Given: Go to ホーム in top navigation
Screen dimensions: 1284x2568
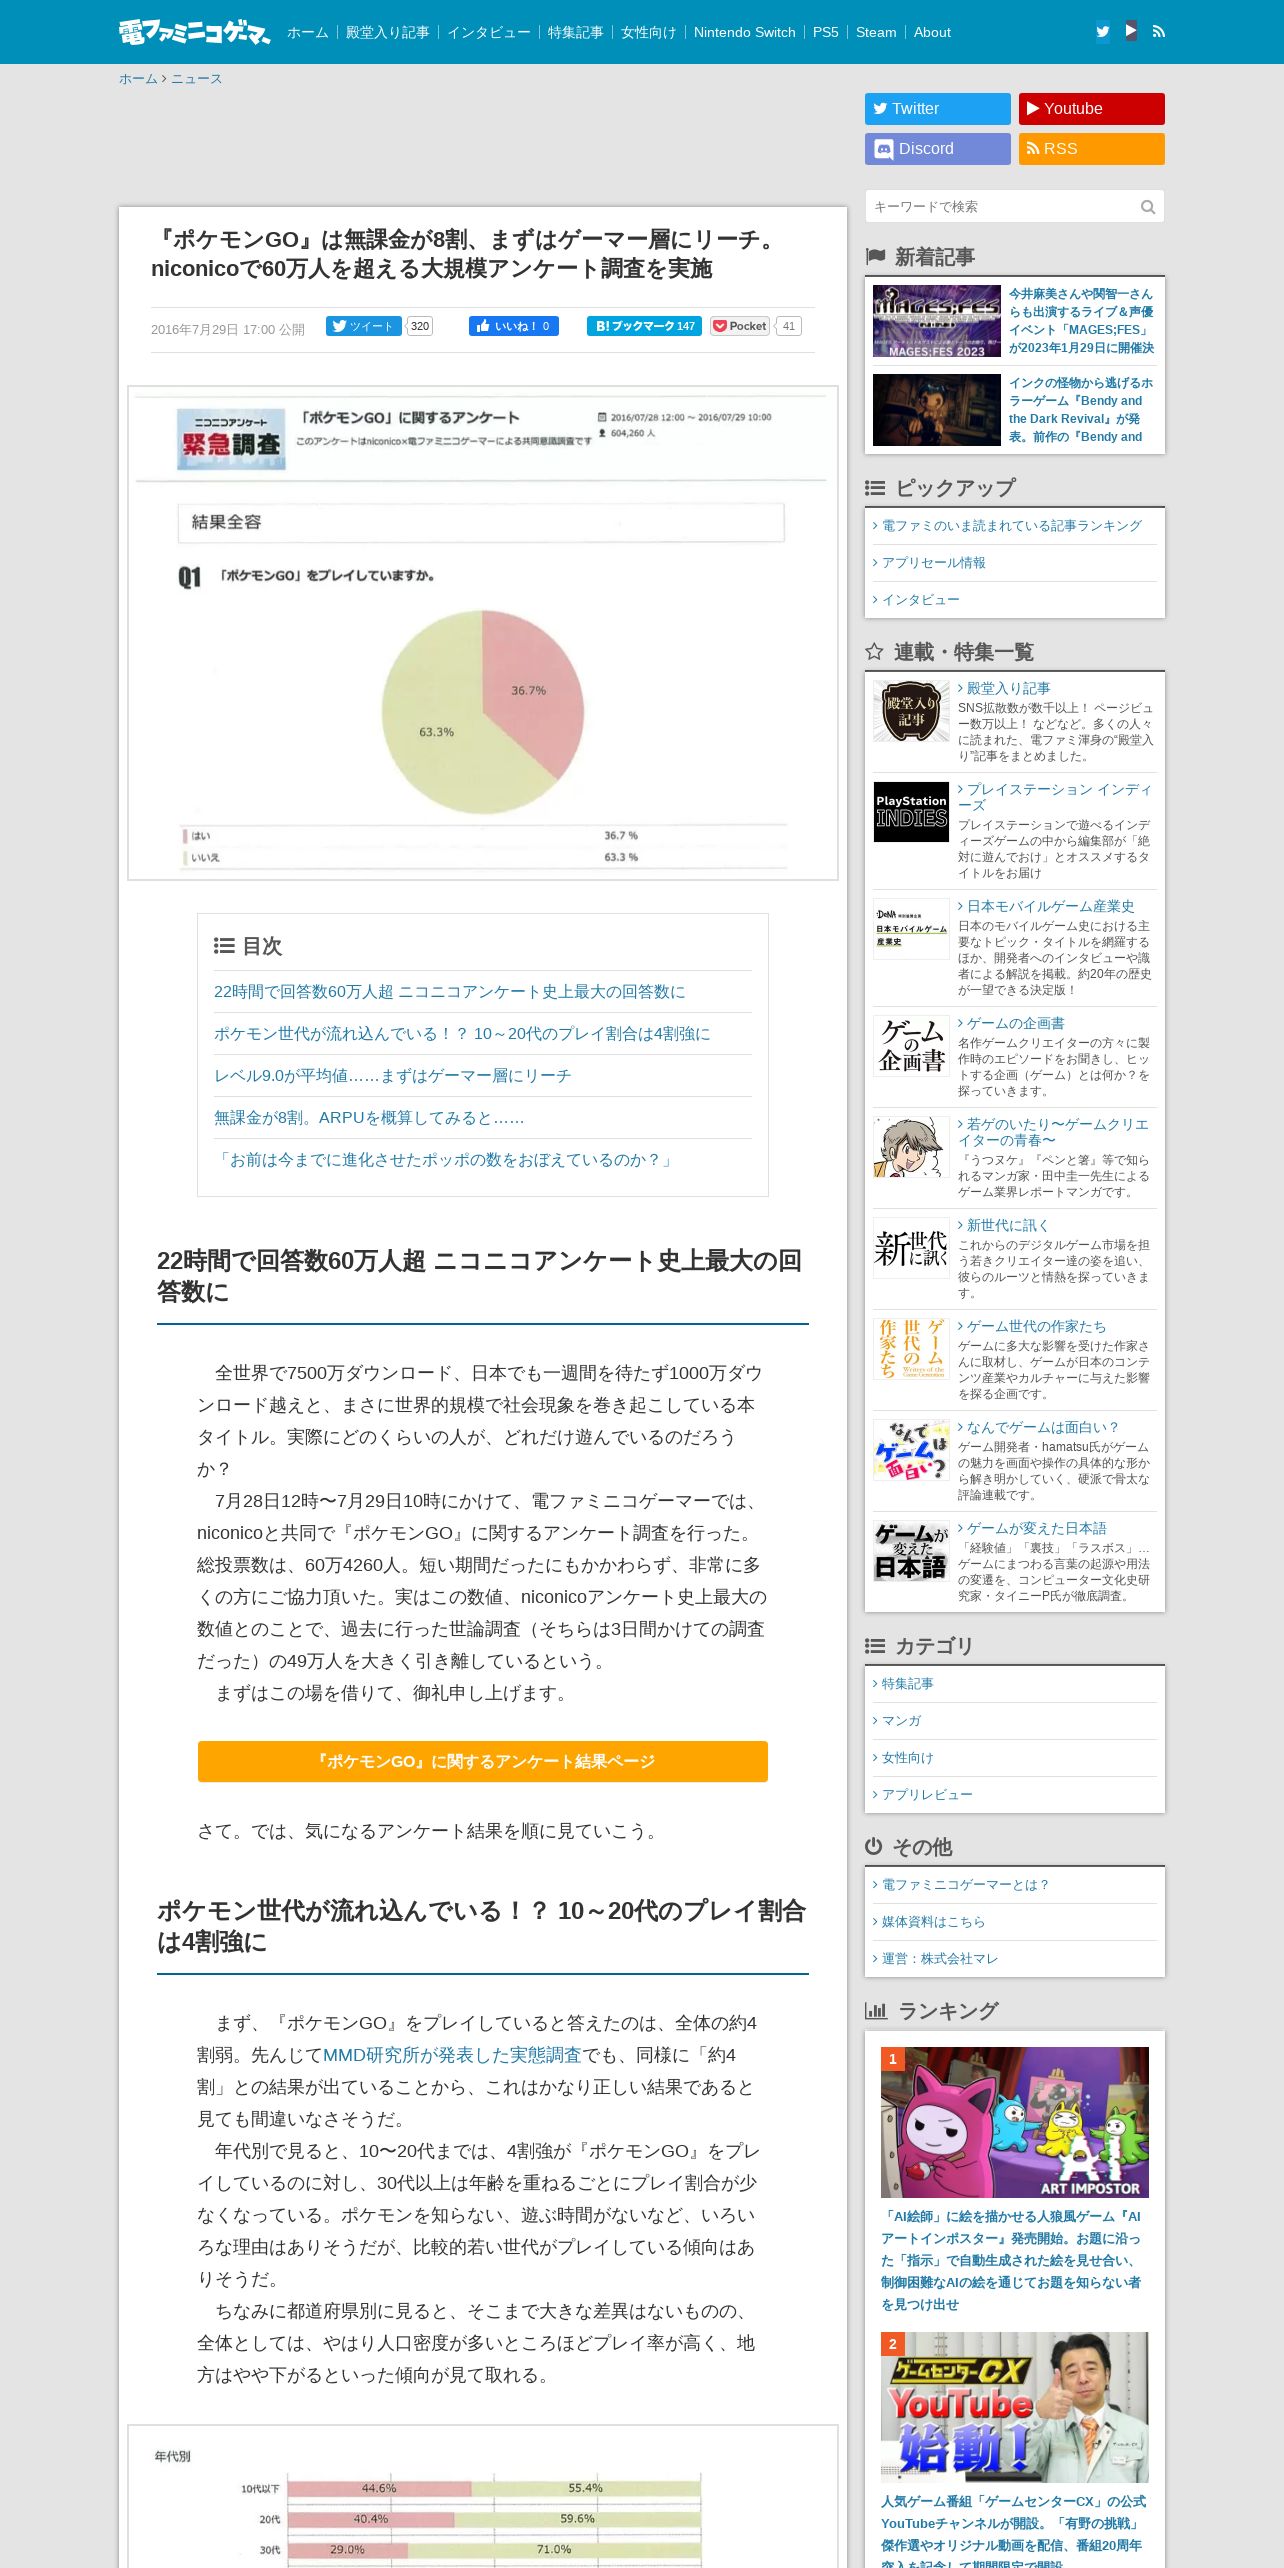Looking at the screenshot, I should pyautogui.click(x=308, y=32).
